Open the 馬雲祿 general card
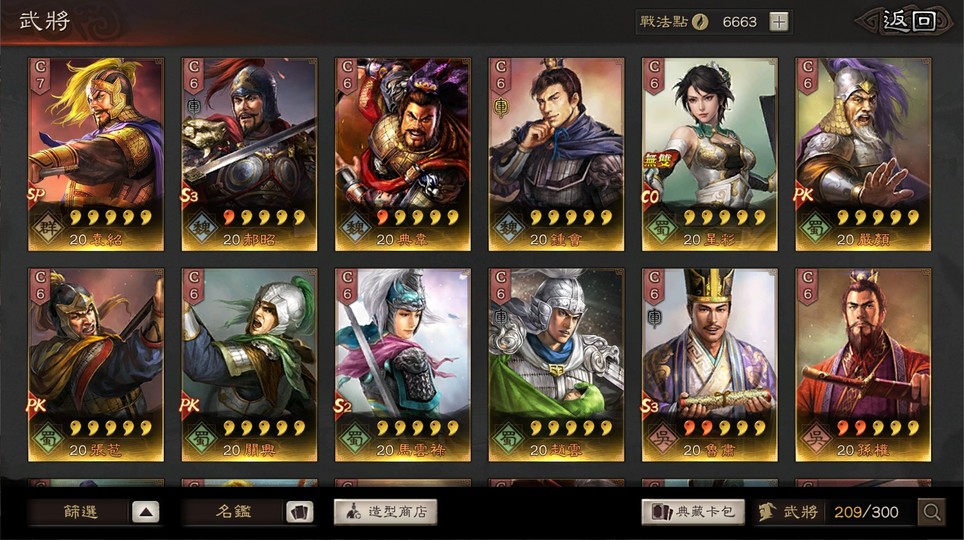Image resolution: width=964 pixels, height=540 pixels. point(403,365)
